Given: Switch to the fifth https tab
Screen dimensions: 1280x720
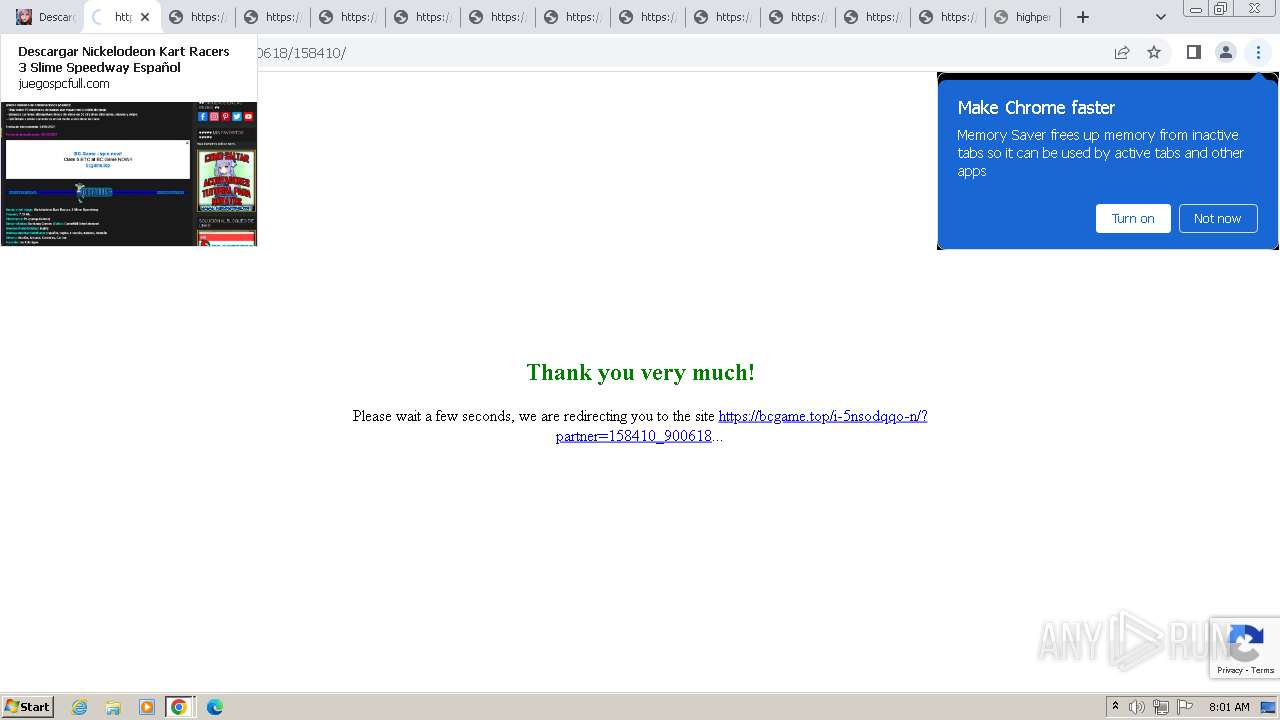Looking at the screenshot, I should (x=348, y=17).
